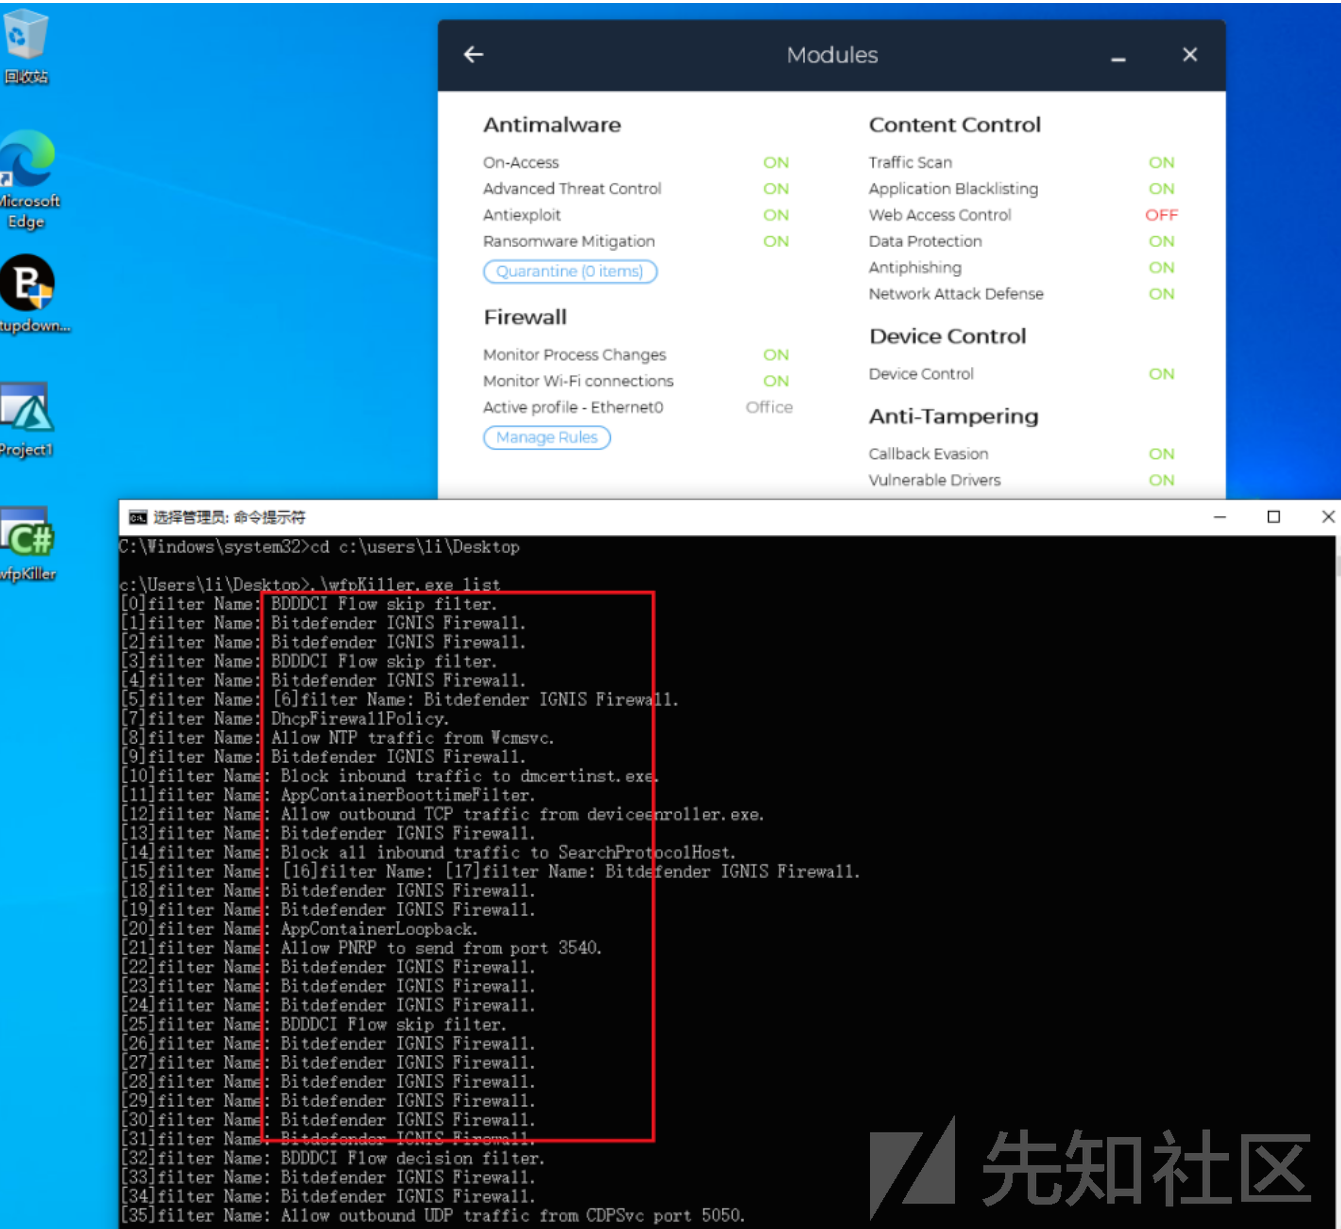The image size is (1341, 1229).
Task: Open the wfpKiller C# desktop icon
Action: (x=28, y=545)
